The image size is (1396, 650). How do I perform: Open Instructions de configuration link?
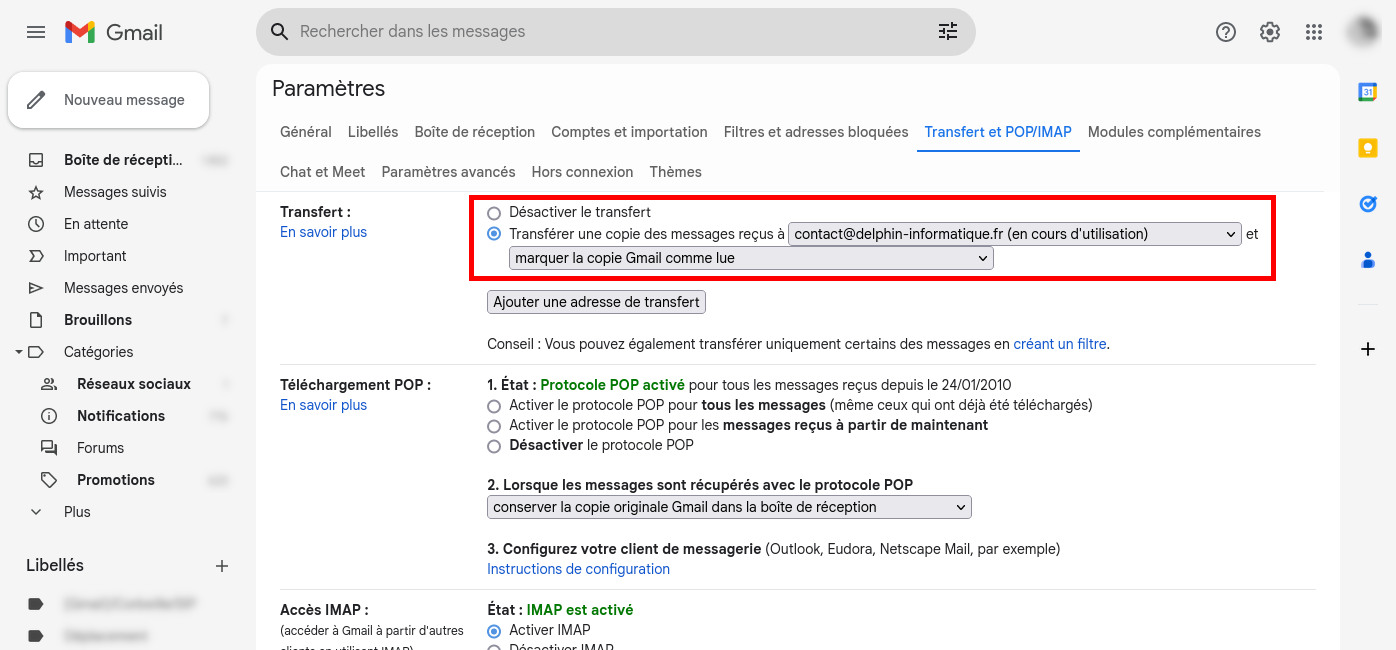[578, 569]
